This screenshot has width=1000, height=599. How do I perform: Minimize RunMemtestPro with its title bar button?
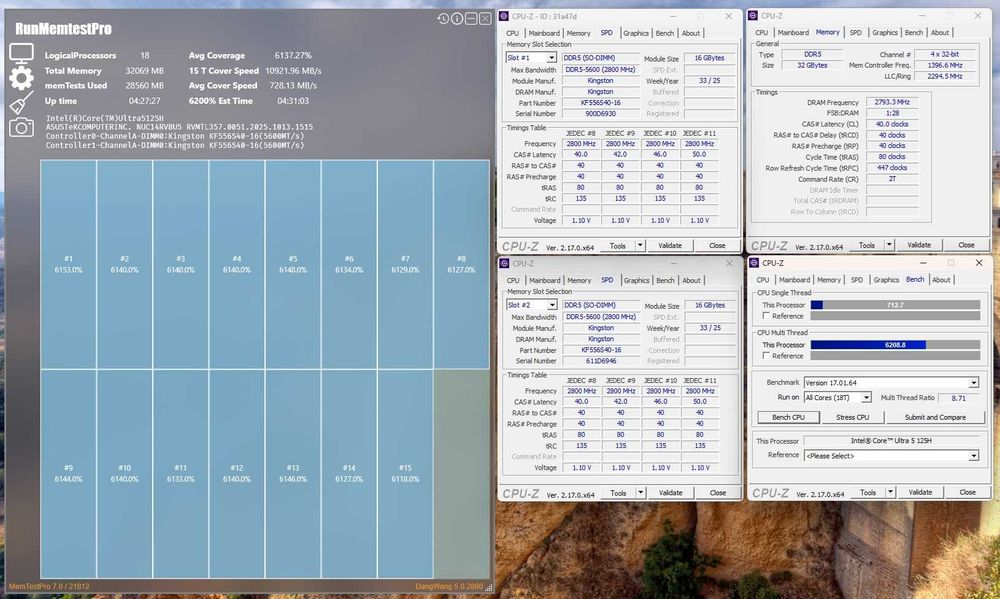click(x=471, y=19)
